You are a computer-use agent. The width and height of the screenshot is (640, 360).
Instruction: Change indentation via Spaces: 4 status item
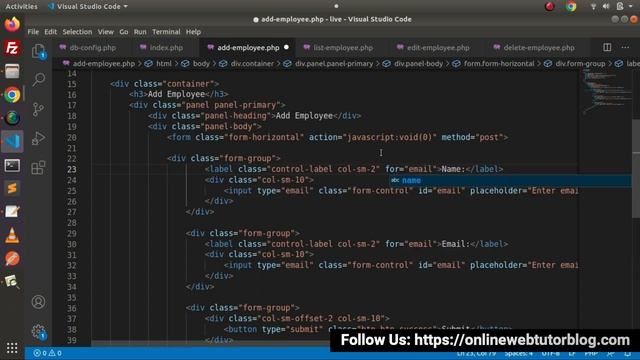tap(518, 353)
